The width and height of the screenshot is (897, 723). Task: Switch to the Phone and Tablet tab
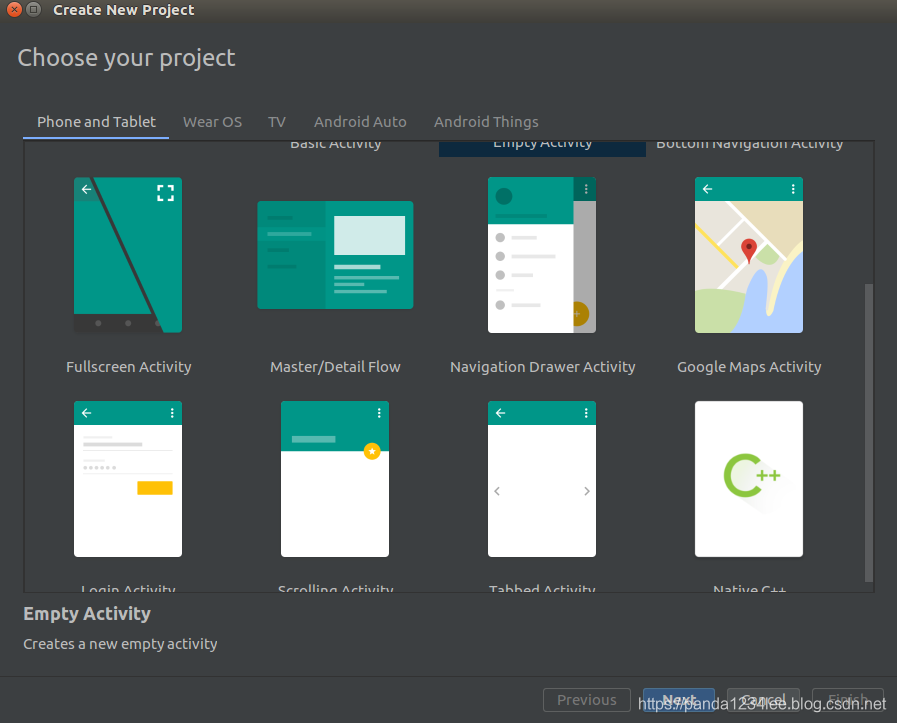[x=96, y=122]
